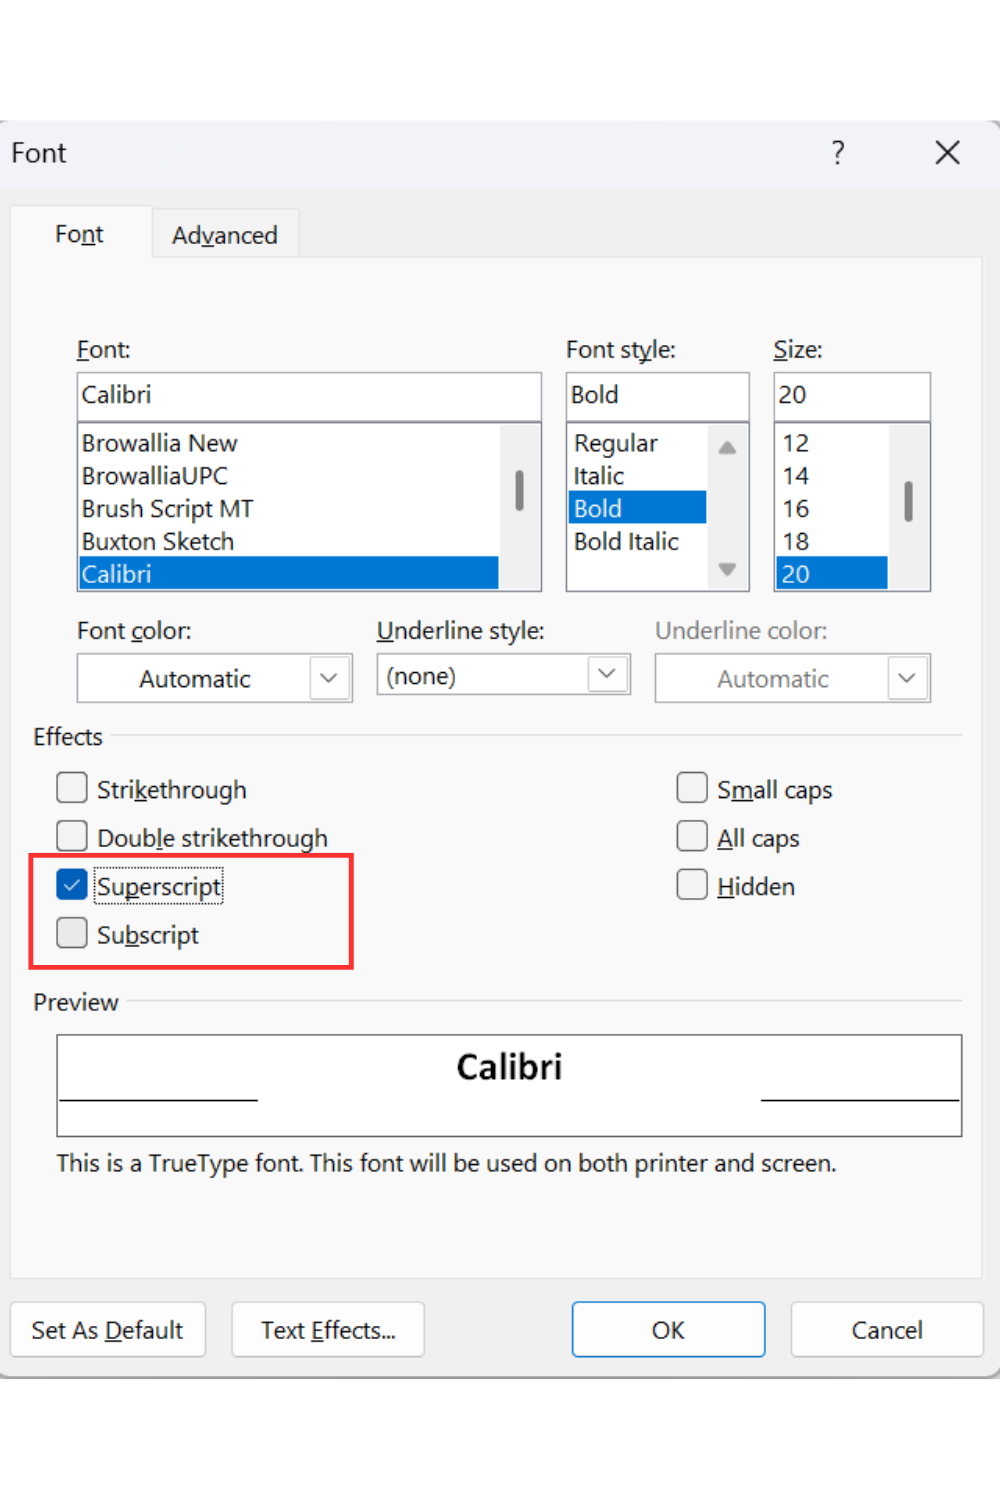The height and width of the screenshot is (1500, 1000).
Task: Open Text Effects options
Action: (x=328, y=1330)
